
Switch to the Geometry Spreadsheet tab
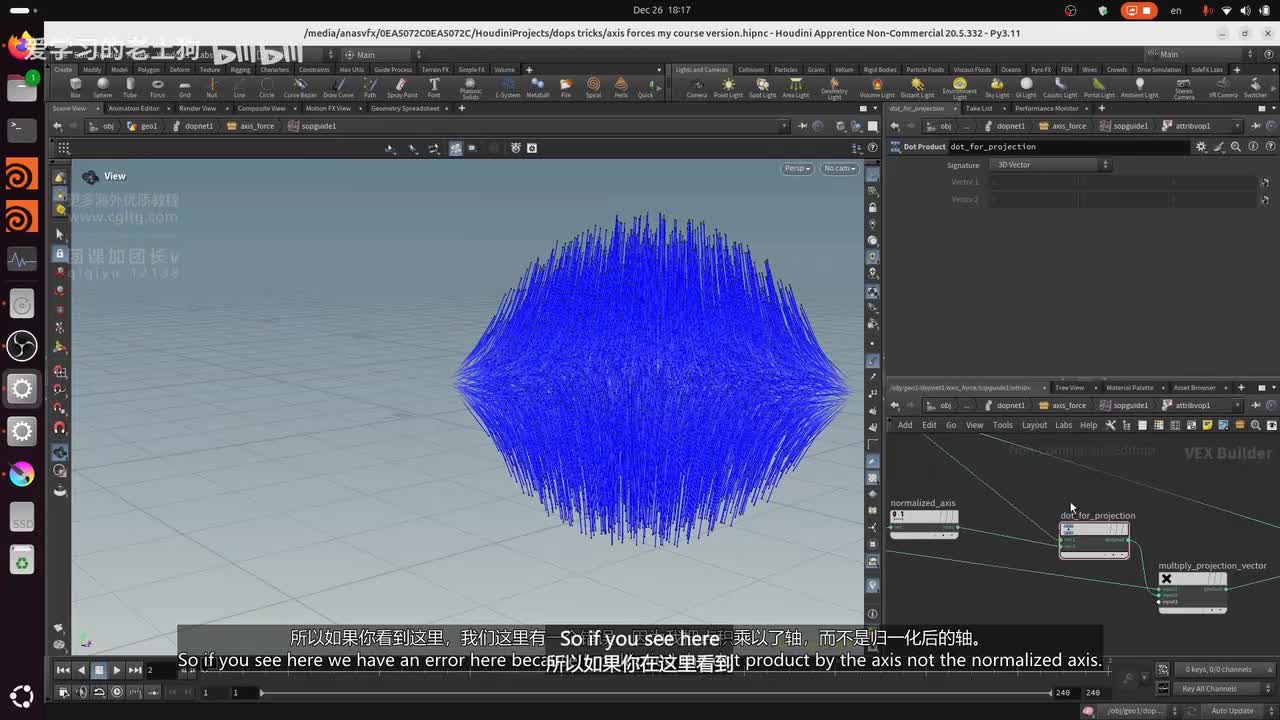click(x=405, y=108)
